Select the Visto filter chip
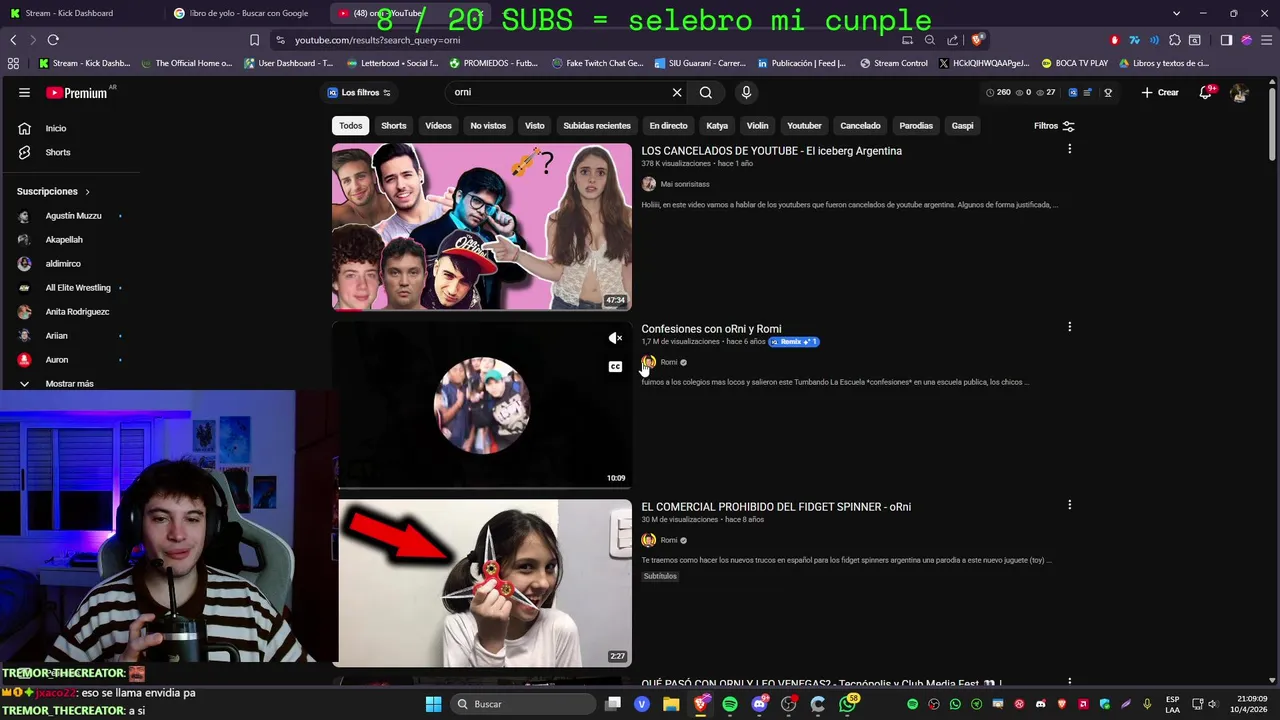Viewport: 1280px width, 720px height. [535, 126]
